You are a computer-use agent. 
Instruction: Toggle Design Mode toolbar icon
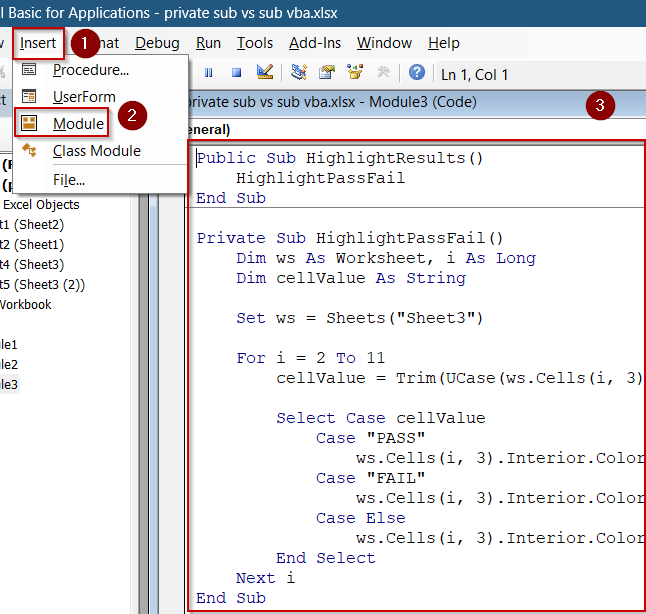264,73
